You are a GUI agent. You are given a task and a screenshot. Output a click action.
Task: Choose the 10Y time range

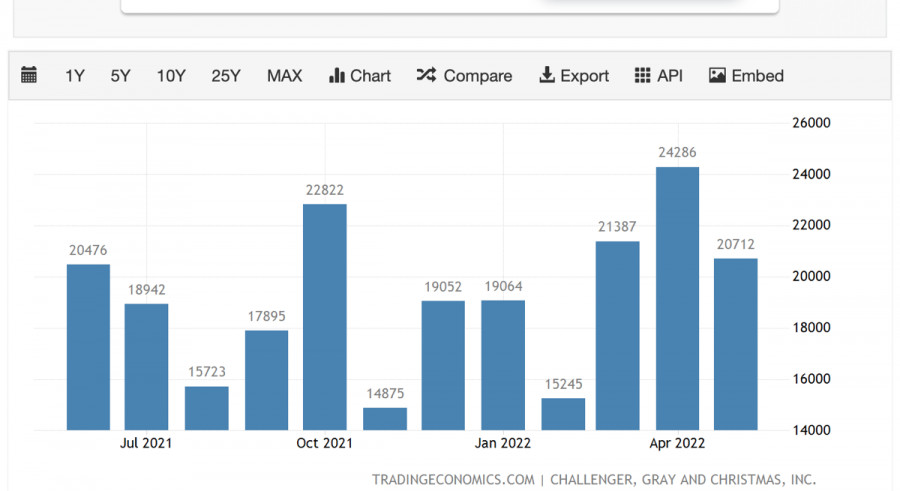coord(171,76)
